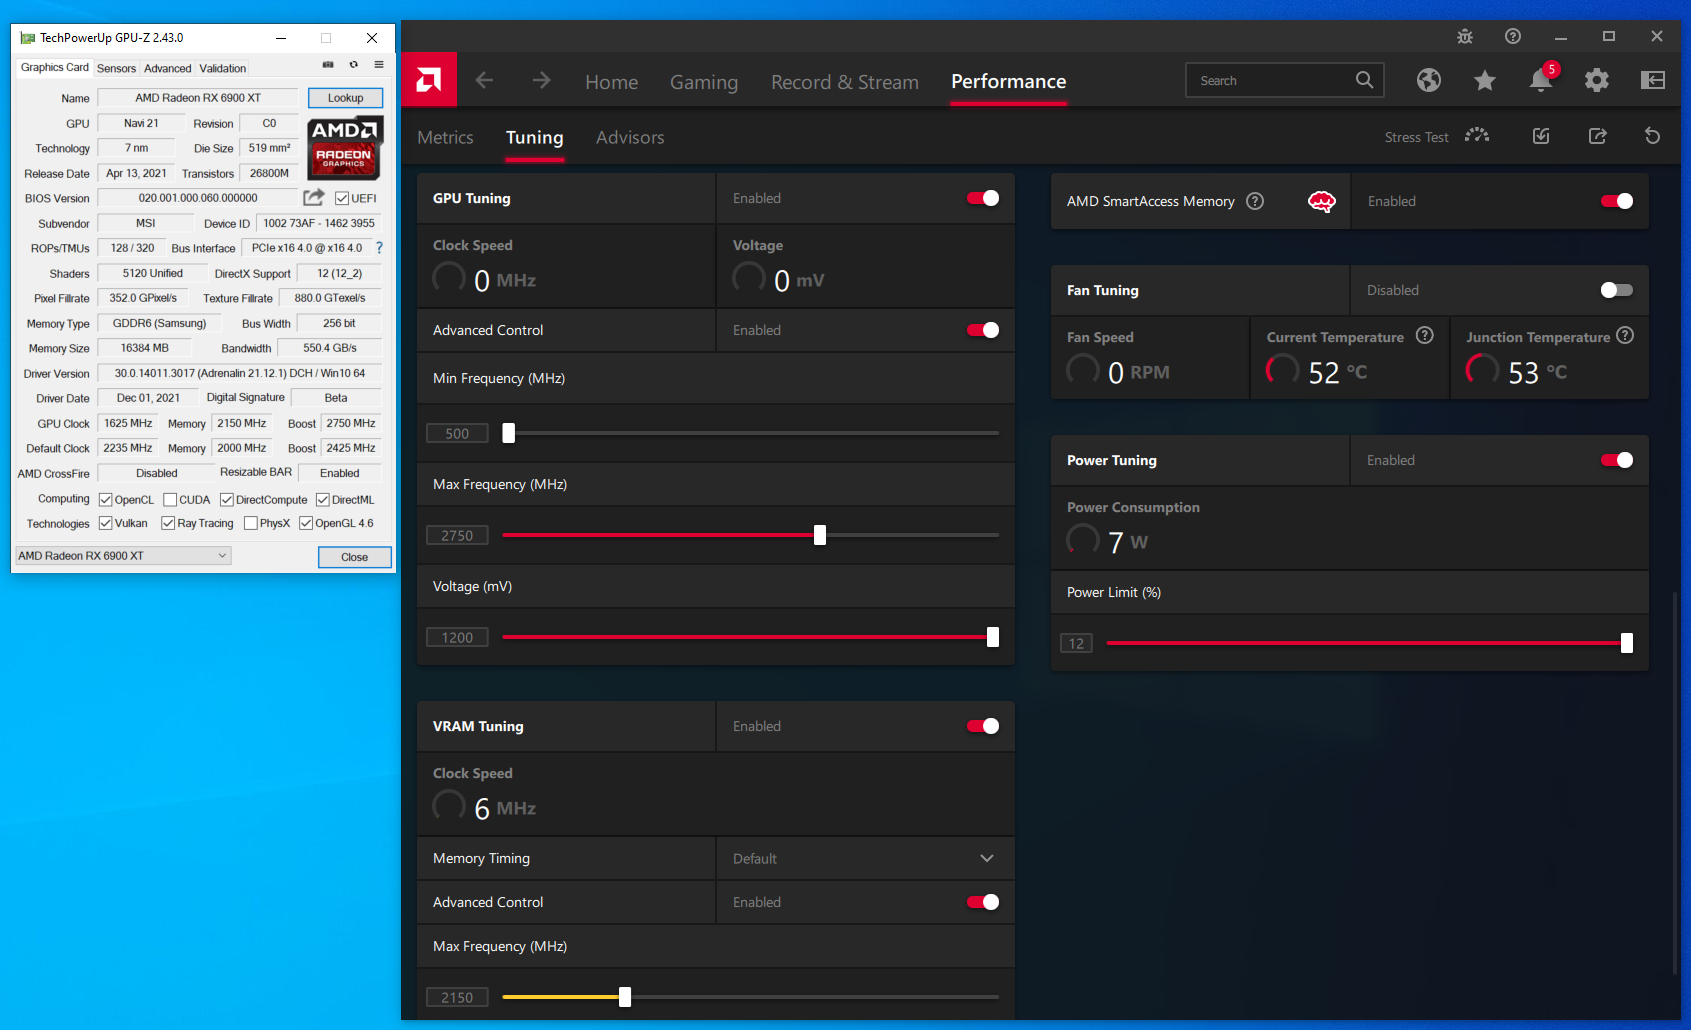This screenshot has height=1030, width=1691.
Task: Click GPU-Z BIOS export share icon
Action: coord(314,197)
